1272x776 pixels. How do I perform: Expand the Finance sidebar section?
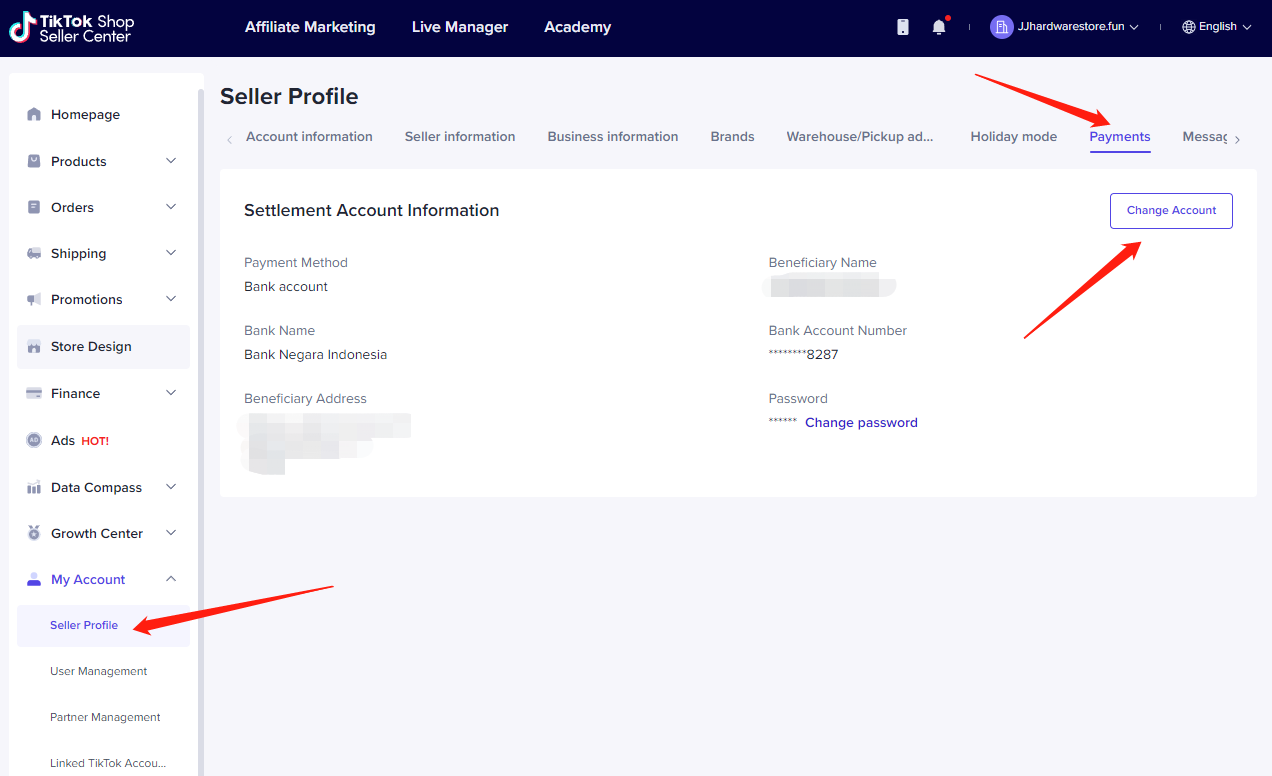[171, 393]
